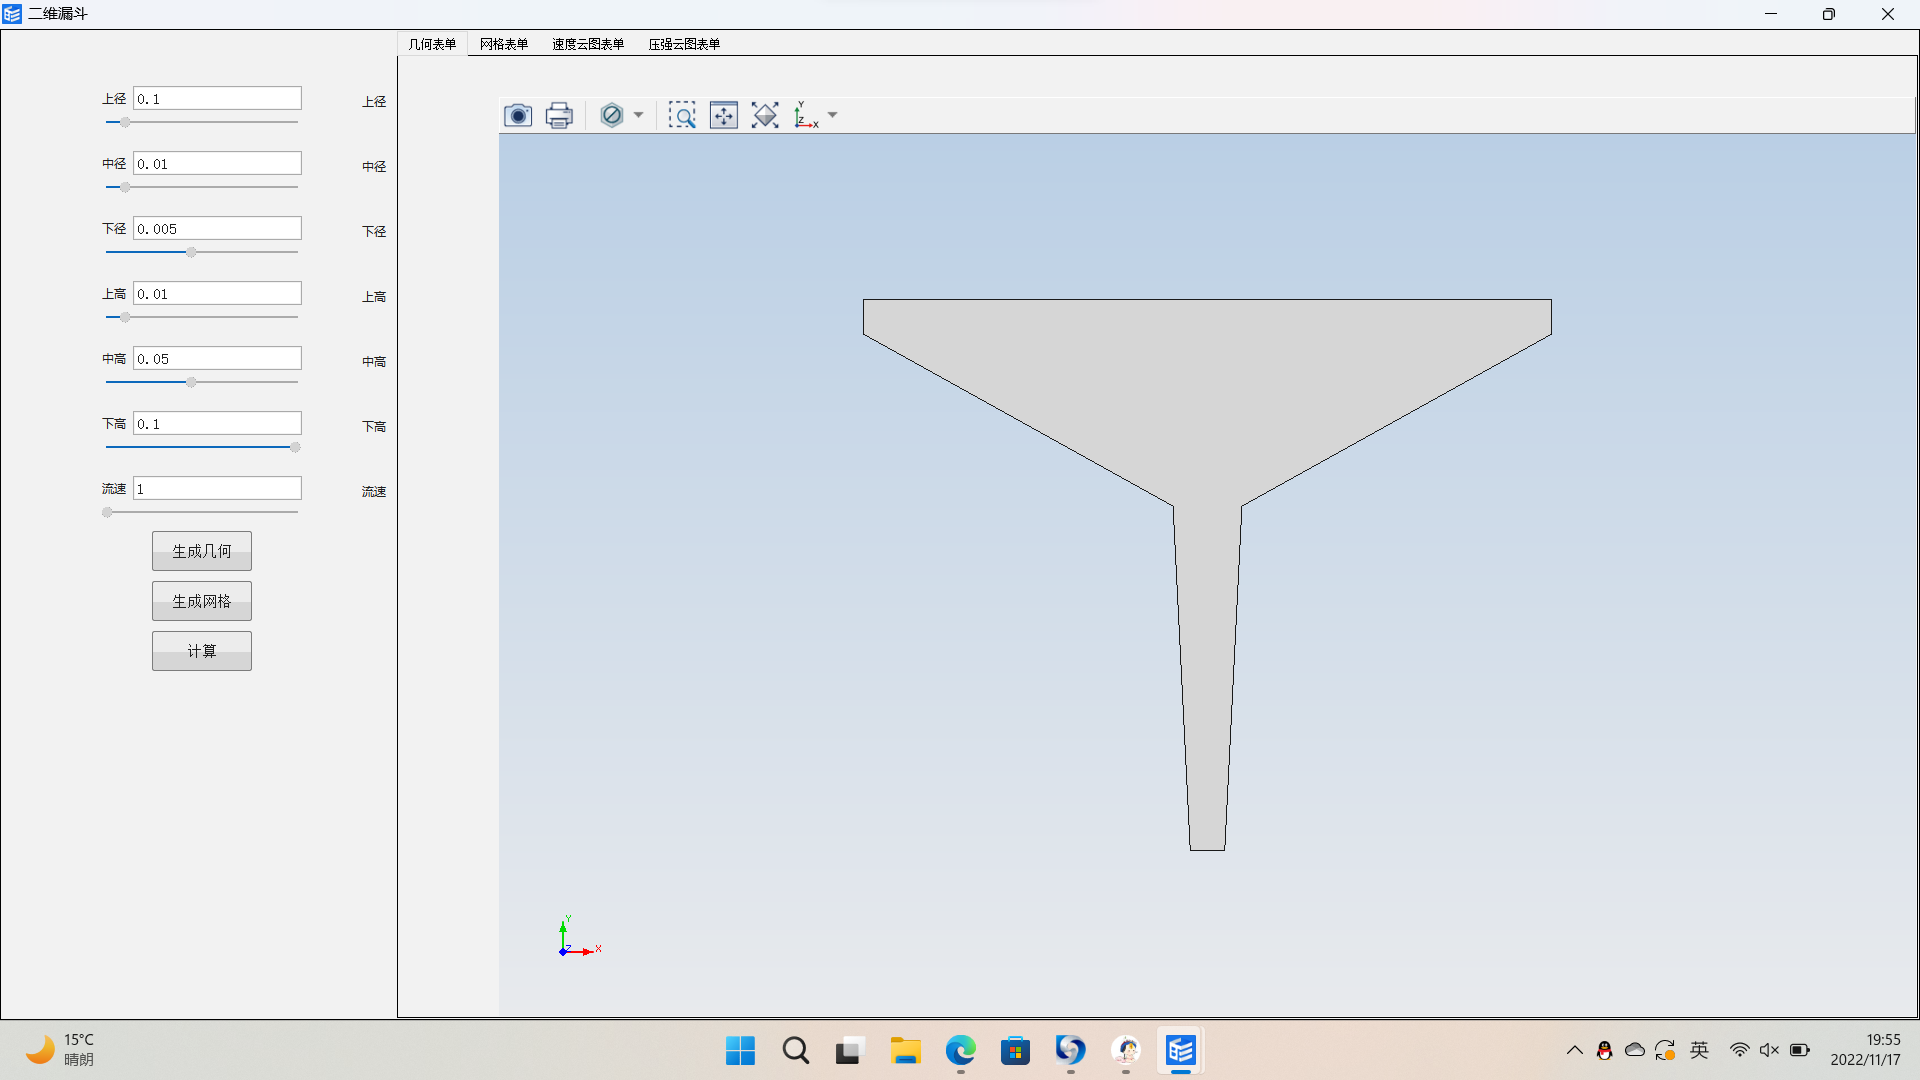Open the 网格表单 tab
This screenshot has height=1080, width=1920.
[x=502, y=44]
